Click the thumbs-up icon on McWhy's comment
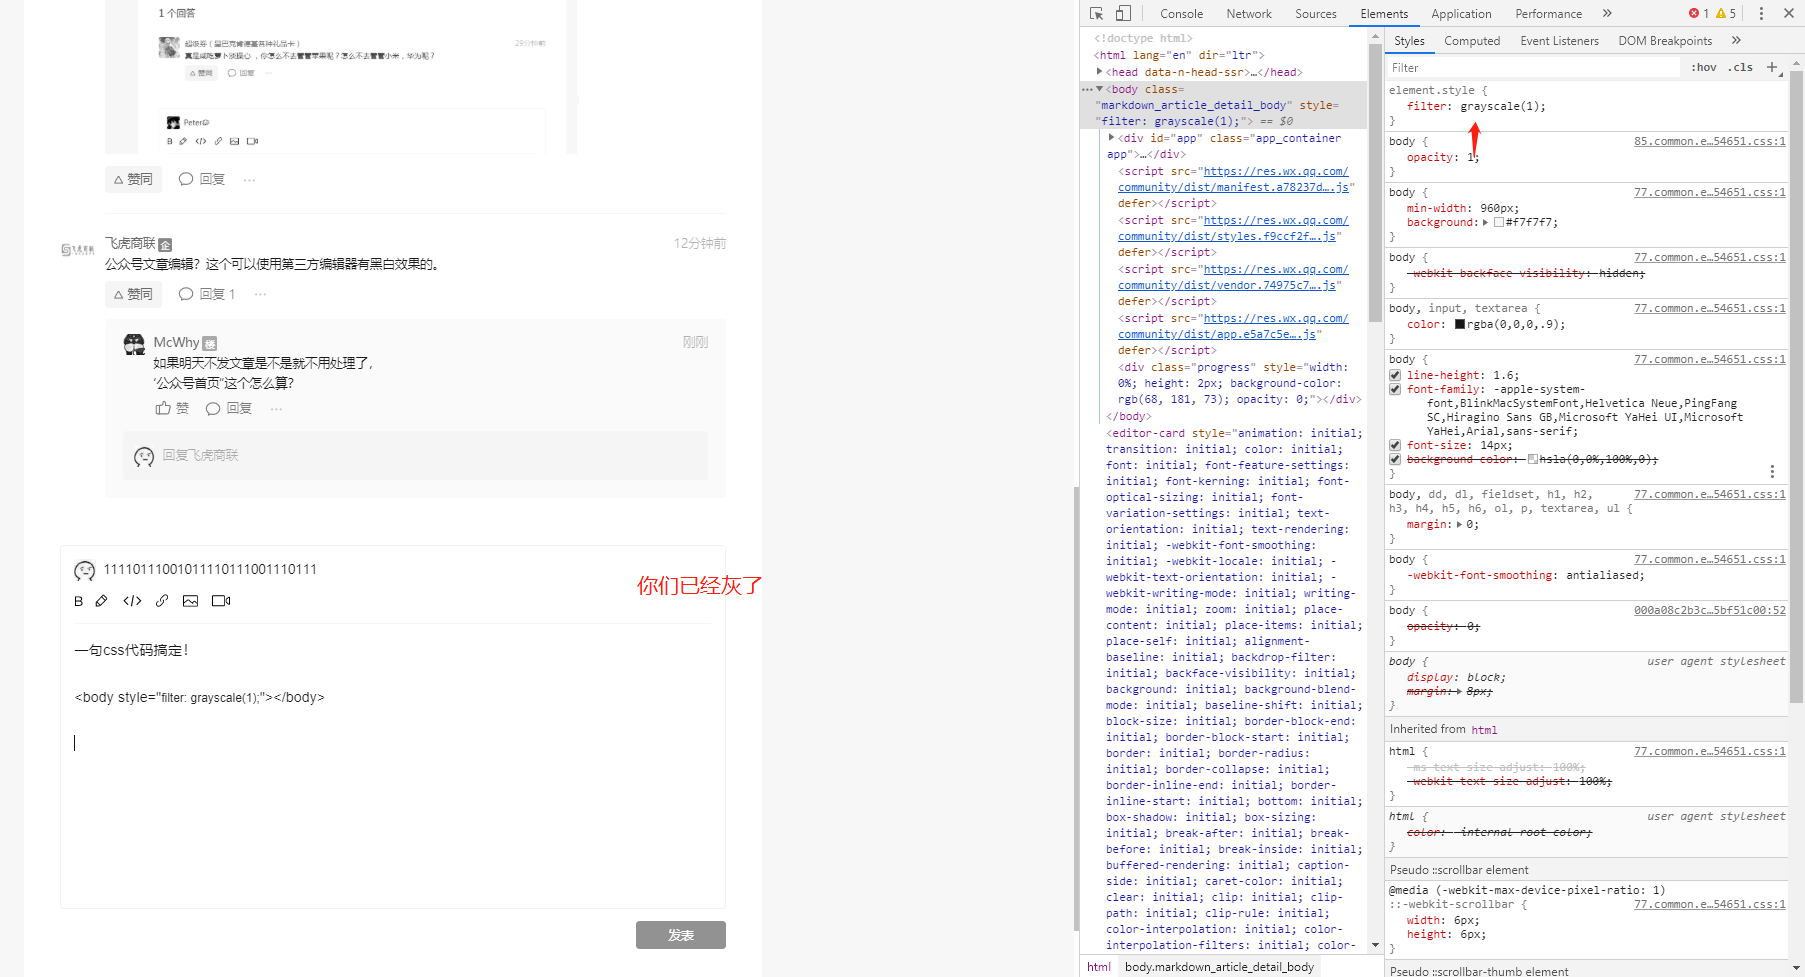The width and height of the screenshot is (1805, 977). coord(163,408)
